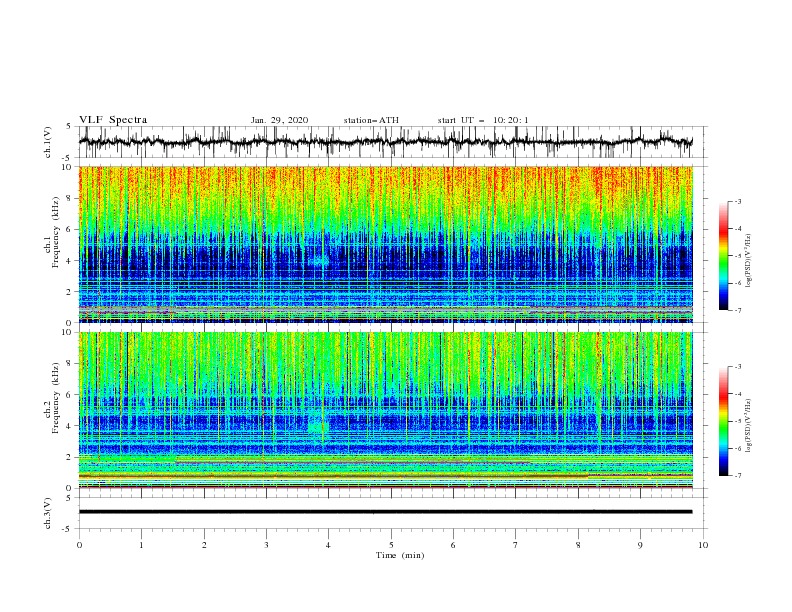Viewport: 792px width, 612px height.
Task: Click the ch.2 spectrogram color scale bar
Action: tap(723, 421)
